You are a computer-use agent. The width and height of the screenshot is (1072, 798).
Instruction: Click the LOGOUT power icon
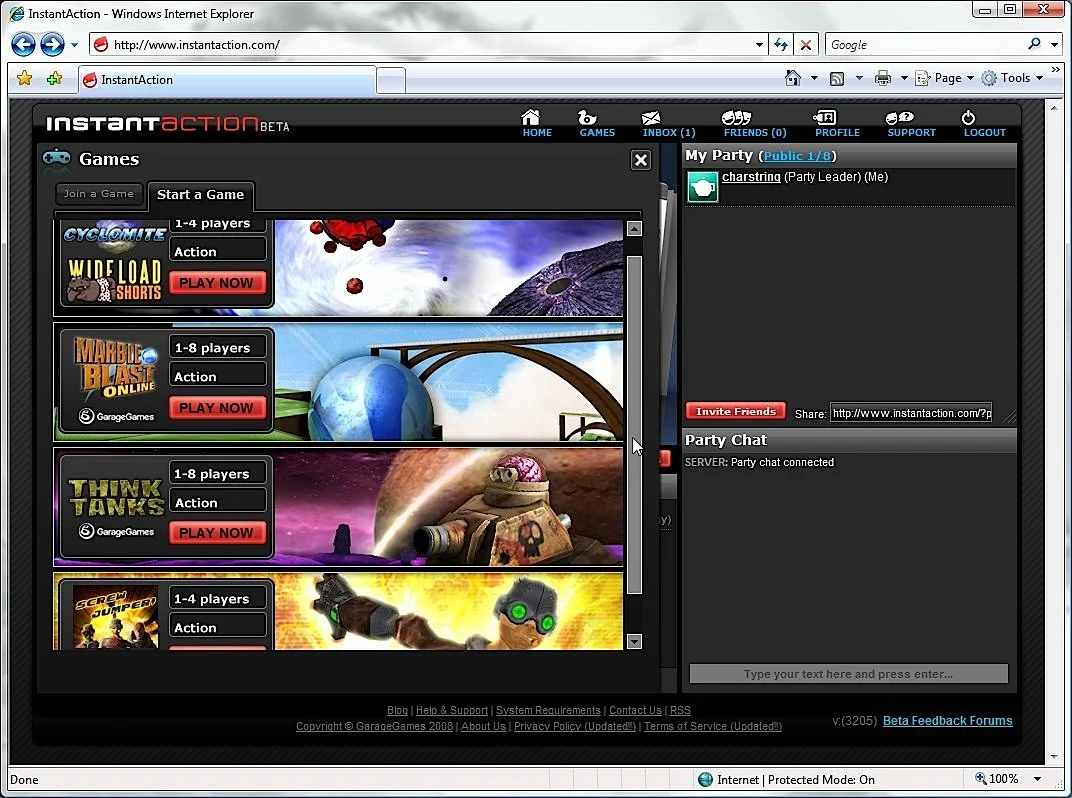tap(968, 118)
